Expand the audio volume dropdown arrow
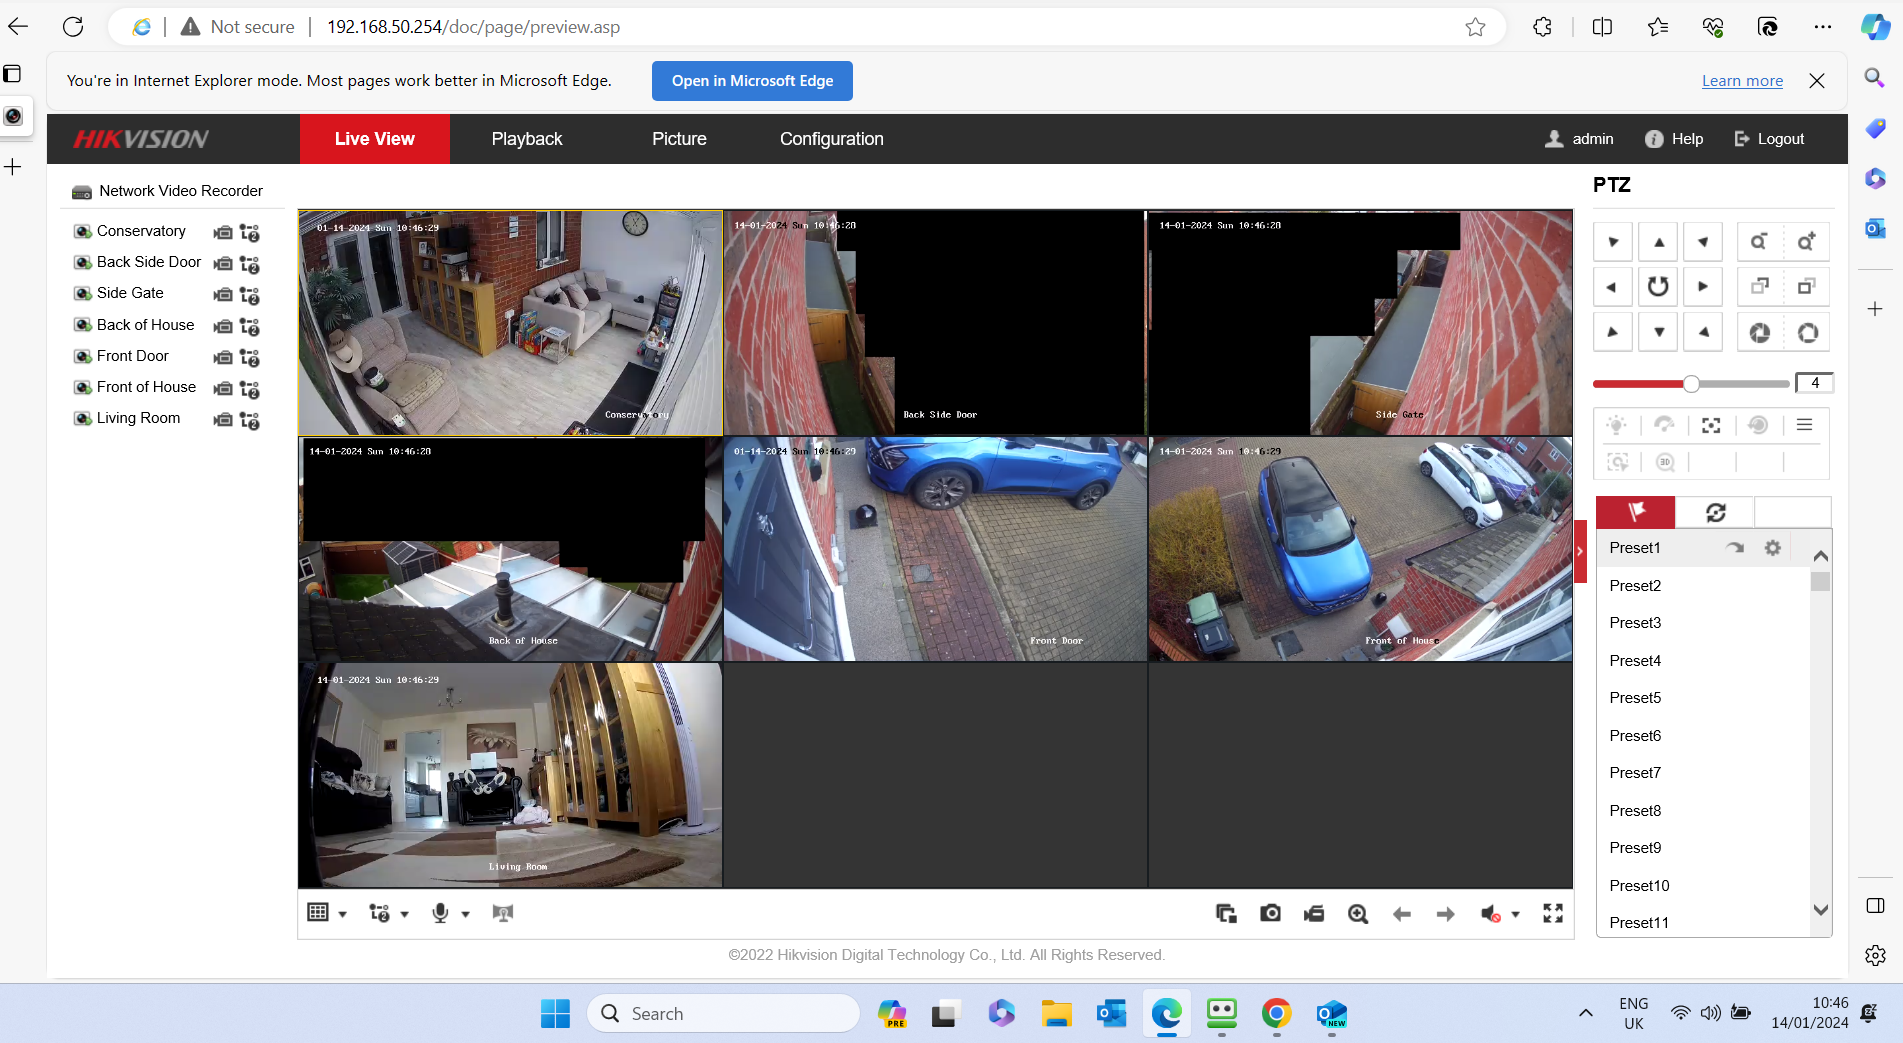Viewport: 1903px width, 1043px height. [1515, 914]
